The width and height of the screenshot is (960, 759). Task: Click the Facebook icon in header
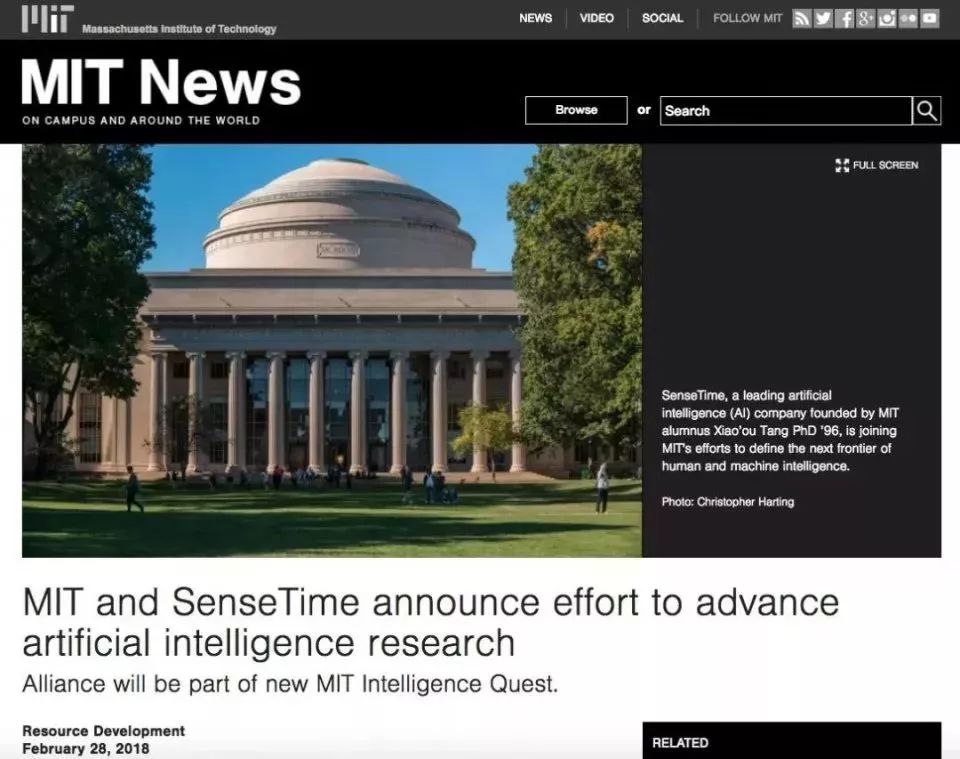(x=845, y=18)
